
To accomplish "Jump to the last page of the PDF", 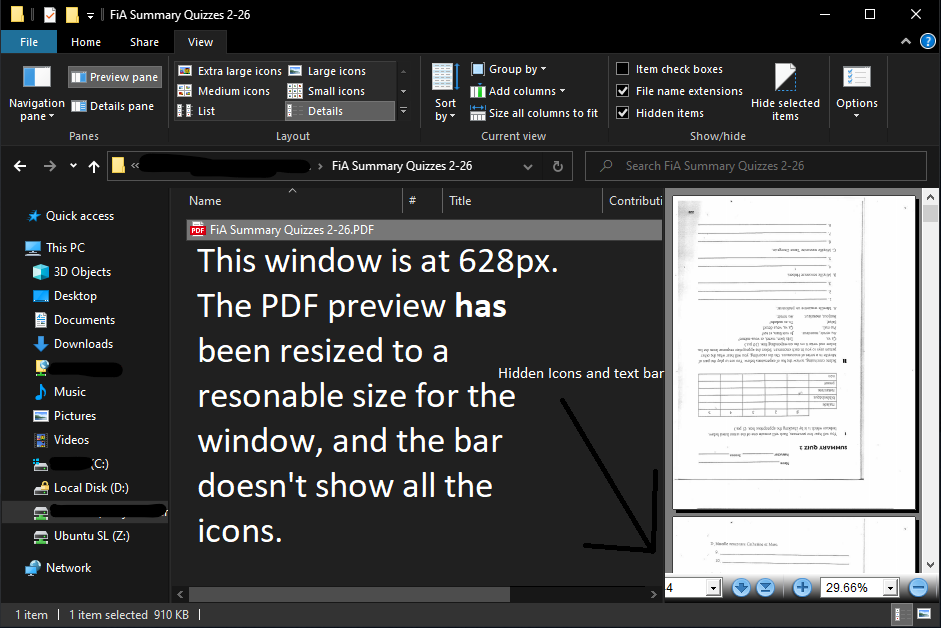I will [x=765, y=587].
